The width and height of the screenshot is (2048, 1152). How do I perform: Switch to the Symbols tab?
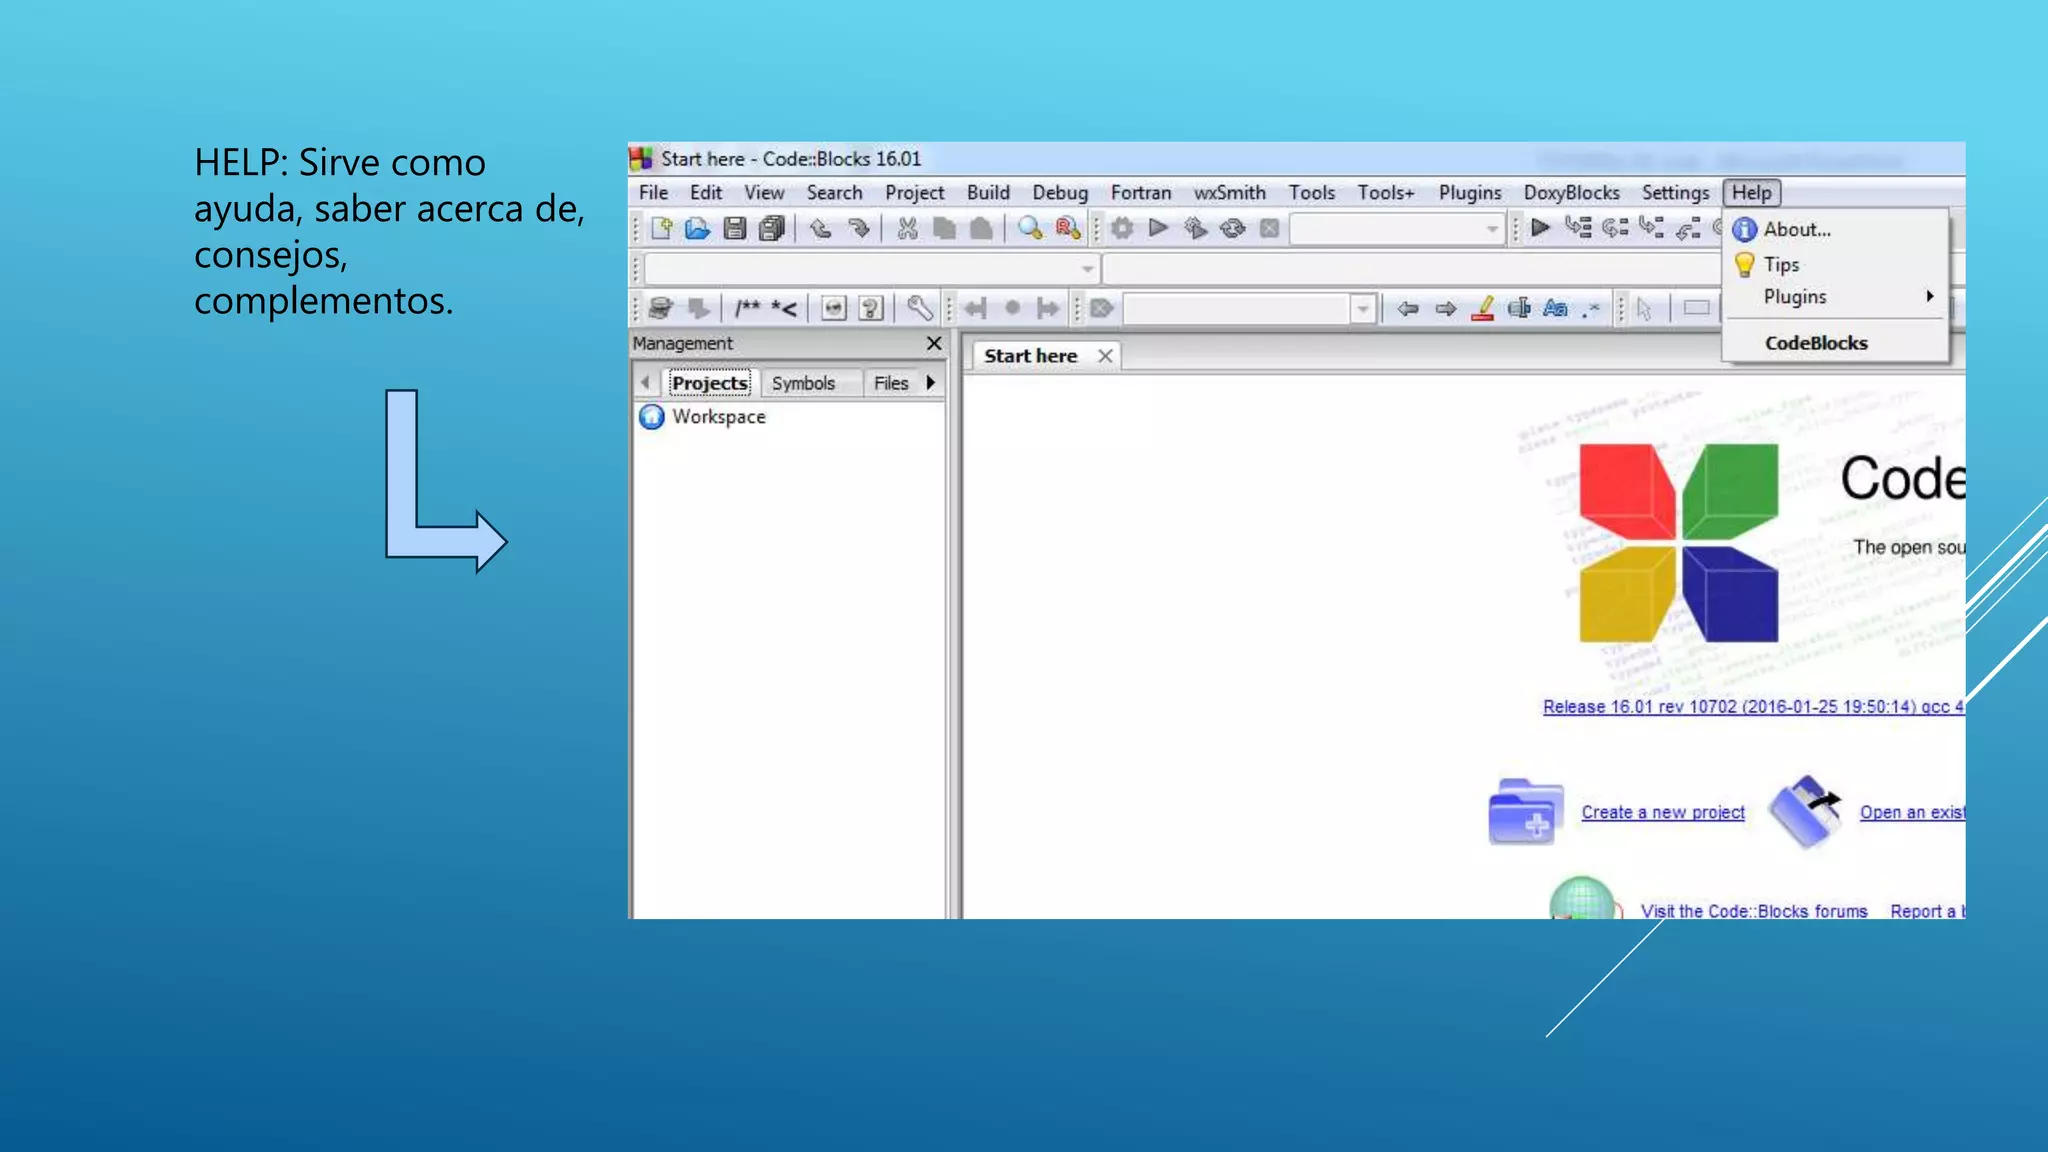tap(803, 383)
